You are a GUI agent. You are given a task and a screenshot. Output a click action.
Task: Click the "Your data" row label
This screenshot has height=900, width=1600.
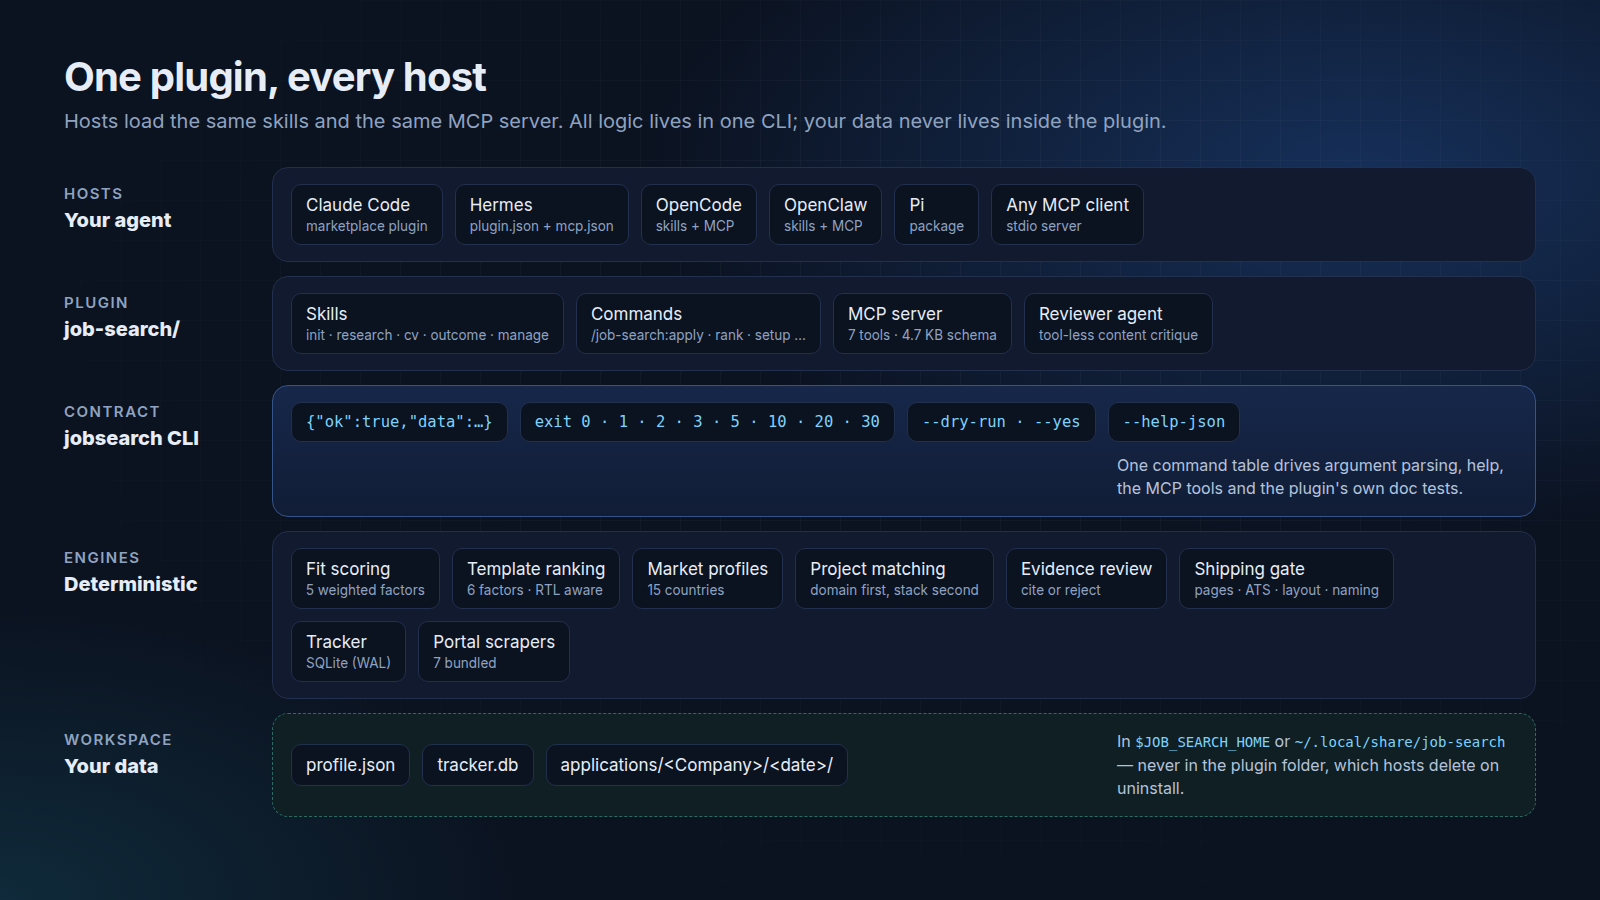click(x=111, y=766)
